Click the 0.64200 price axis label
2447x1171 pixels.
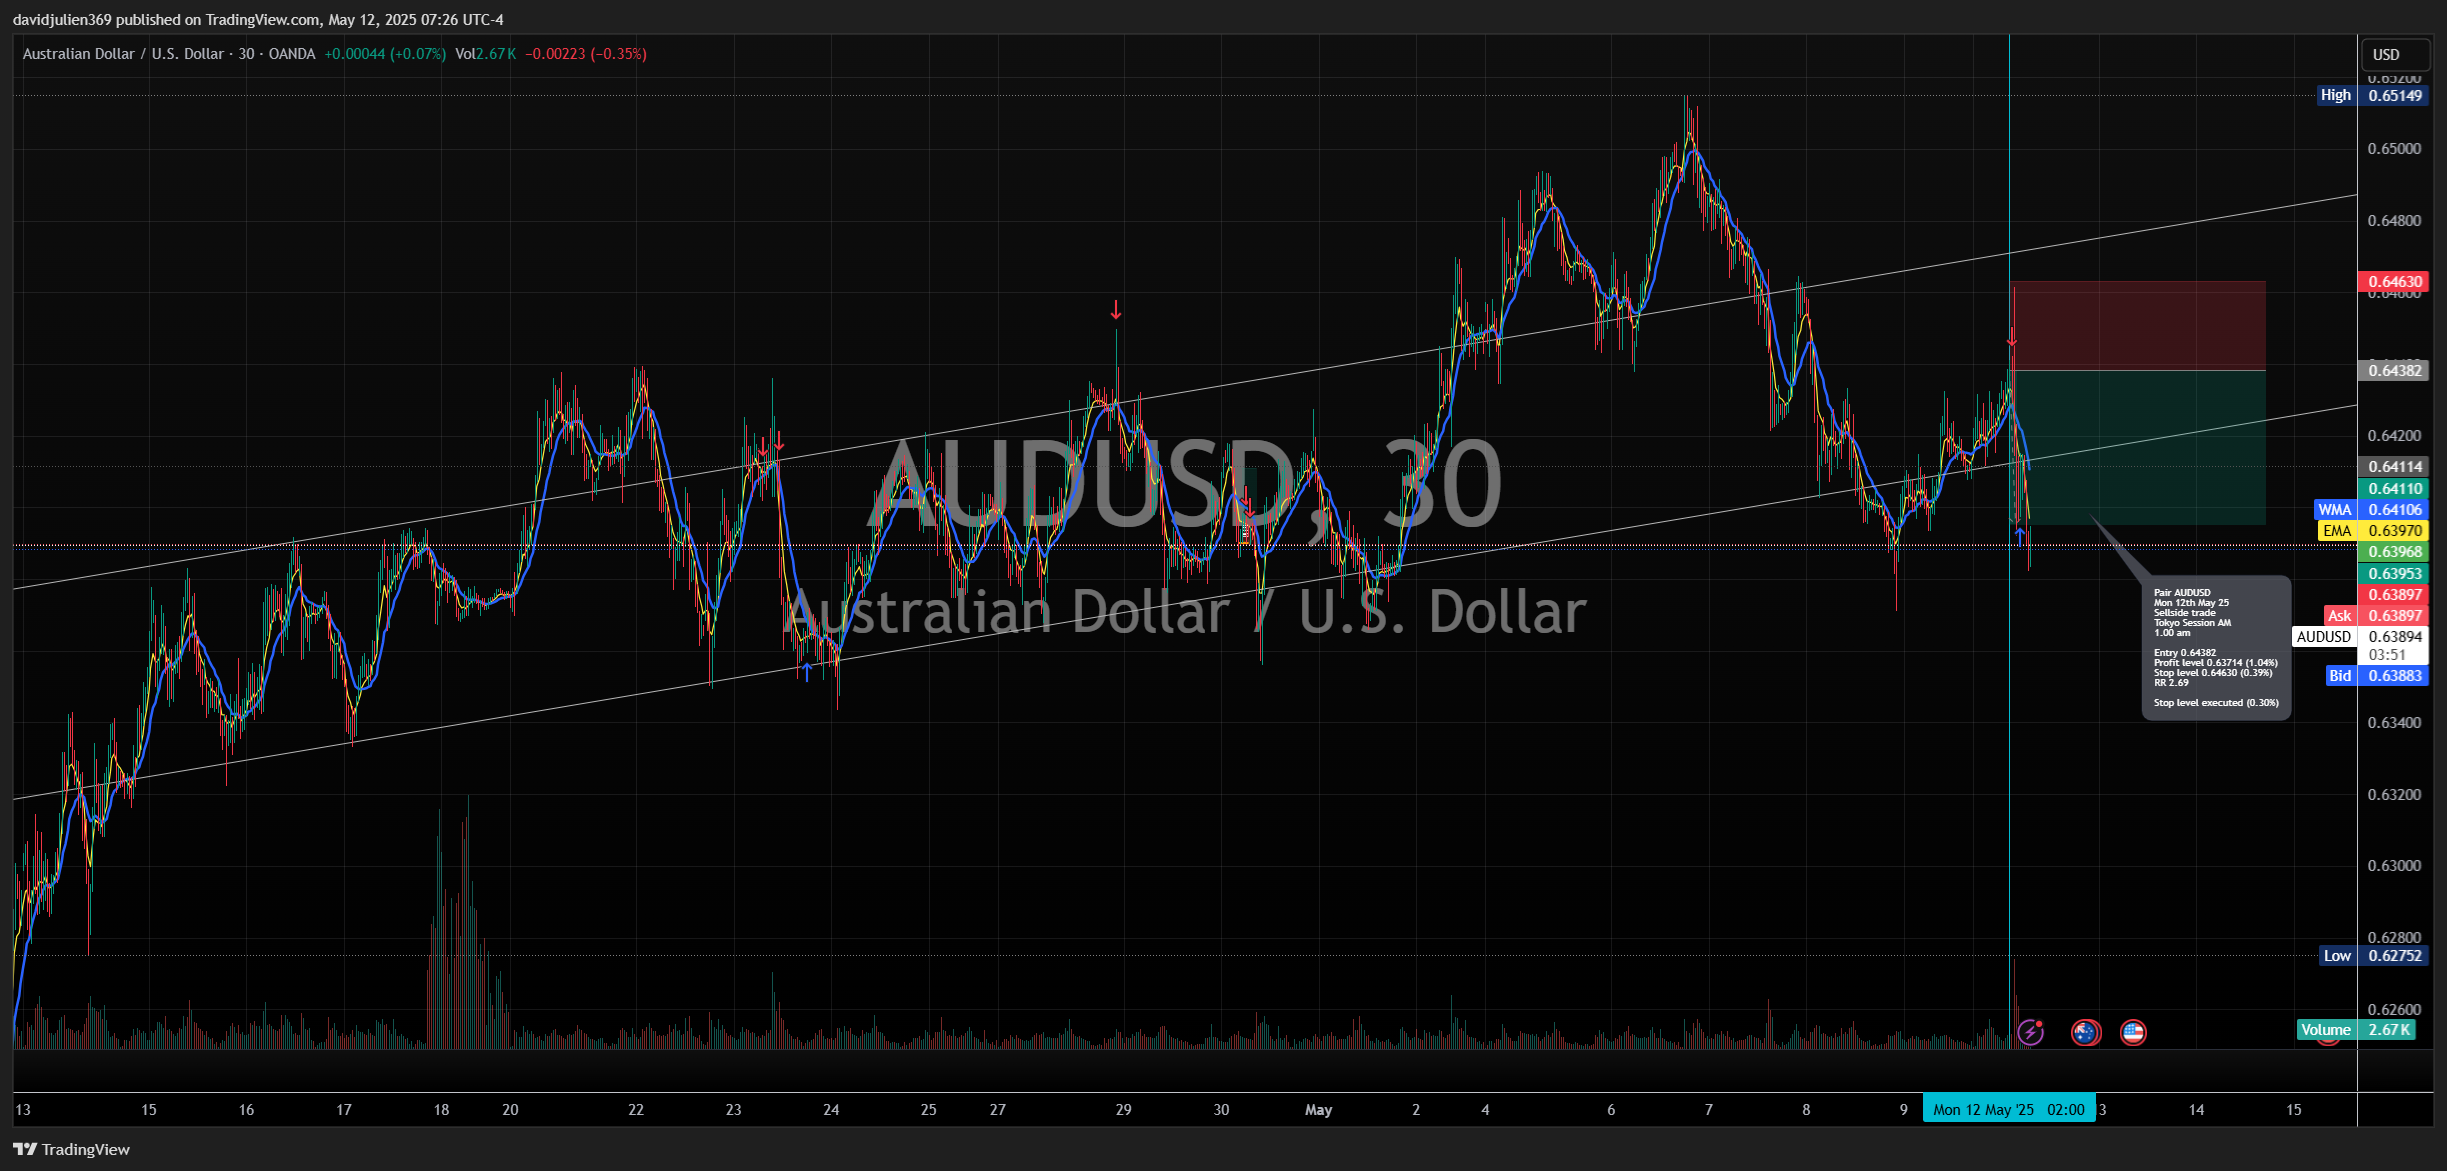click(x=2394, y=435)
